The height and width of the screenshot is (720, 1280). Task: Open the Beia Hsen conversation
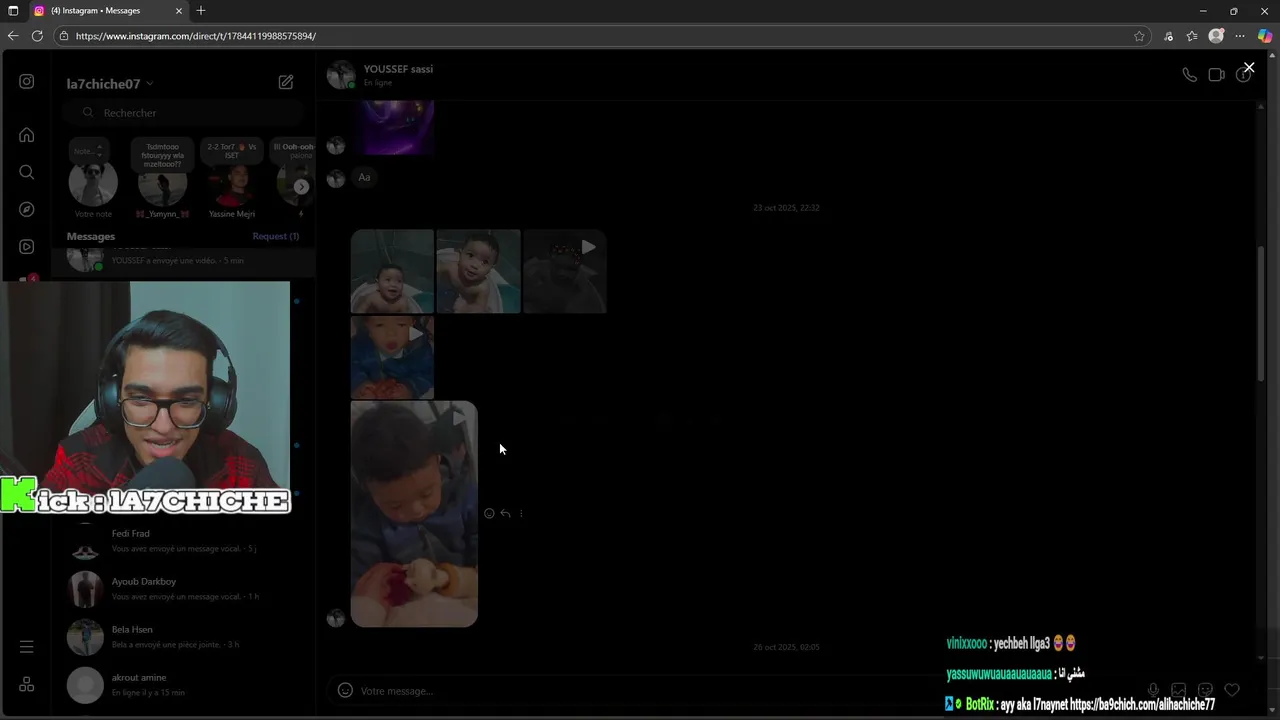pyautogui.click(x=184, y=636)
